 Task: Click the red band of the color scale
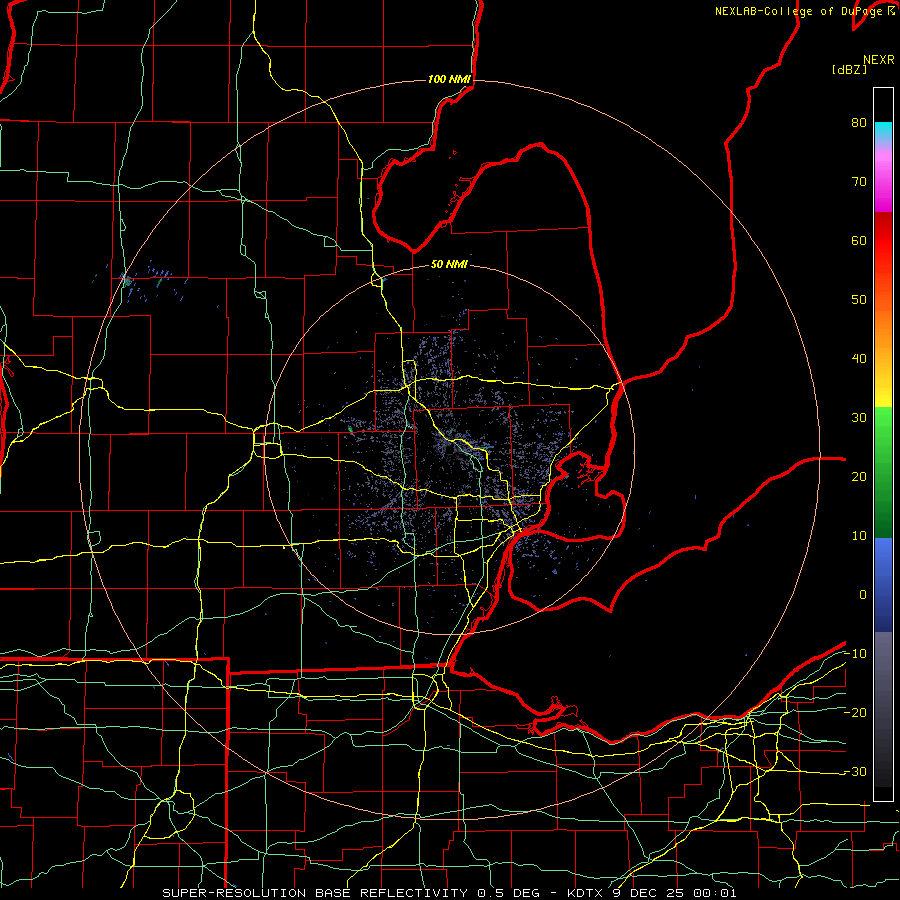coord(883,247)
